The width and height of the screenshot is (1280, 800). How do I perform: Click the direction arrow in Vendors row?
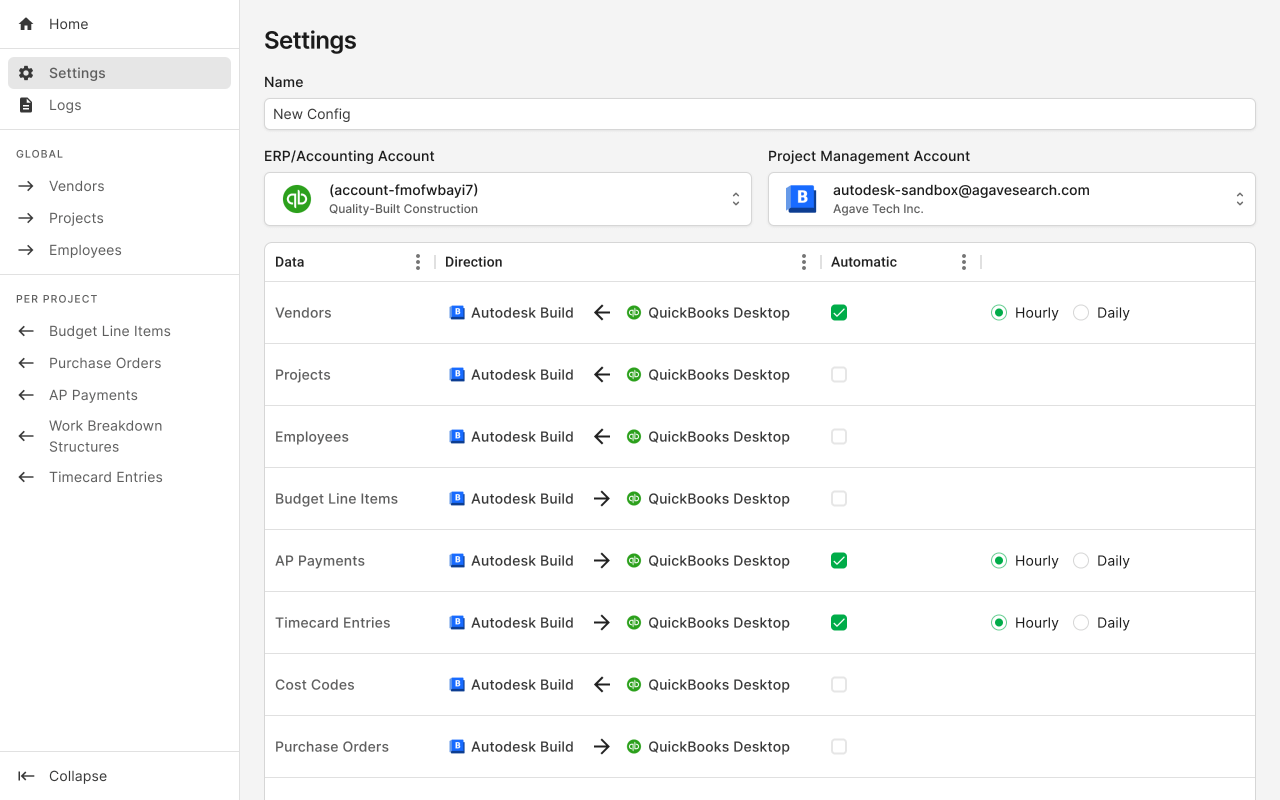[602, 313]
